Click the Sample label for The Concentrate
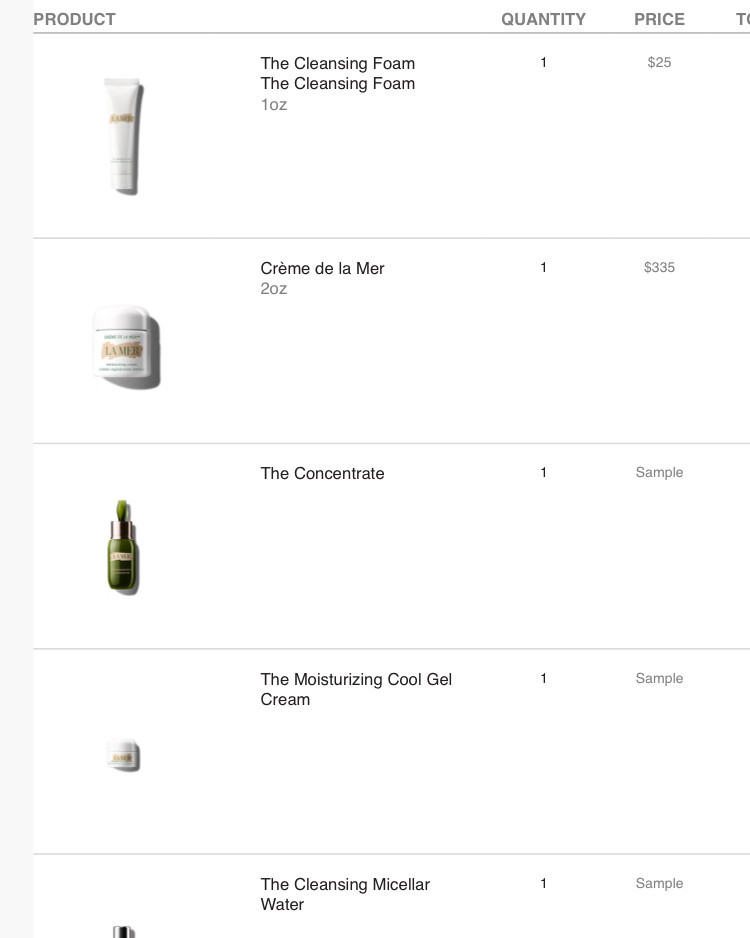The width and height of the screenshot is (750, 938). point(659,473)
